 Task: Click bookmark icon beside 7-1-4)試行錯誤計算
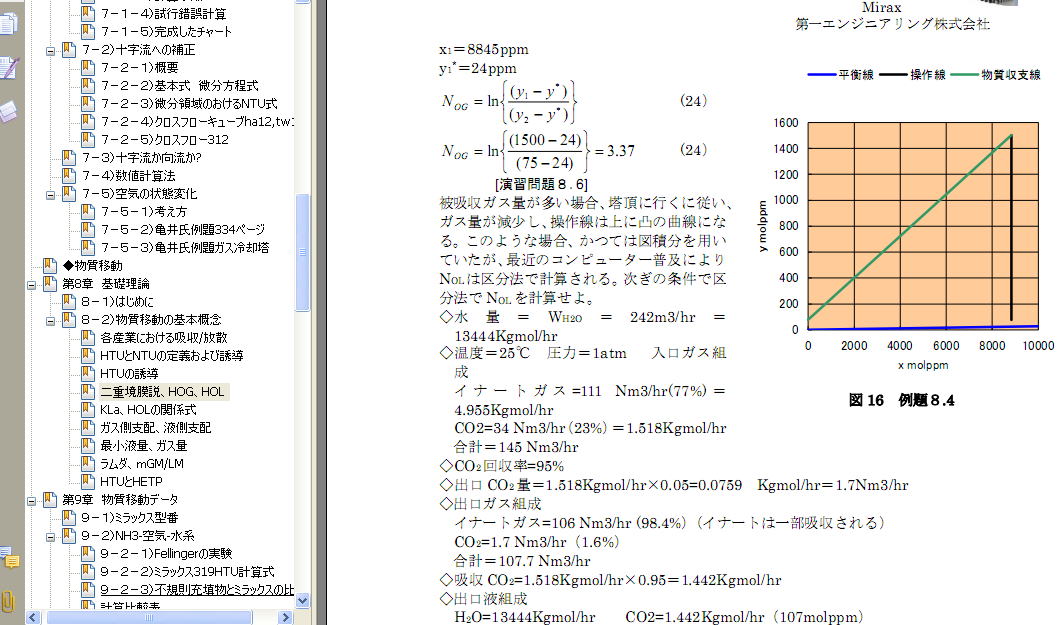88,13
